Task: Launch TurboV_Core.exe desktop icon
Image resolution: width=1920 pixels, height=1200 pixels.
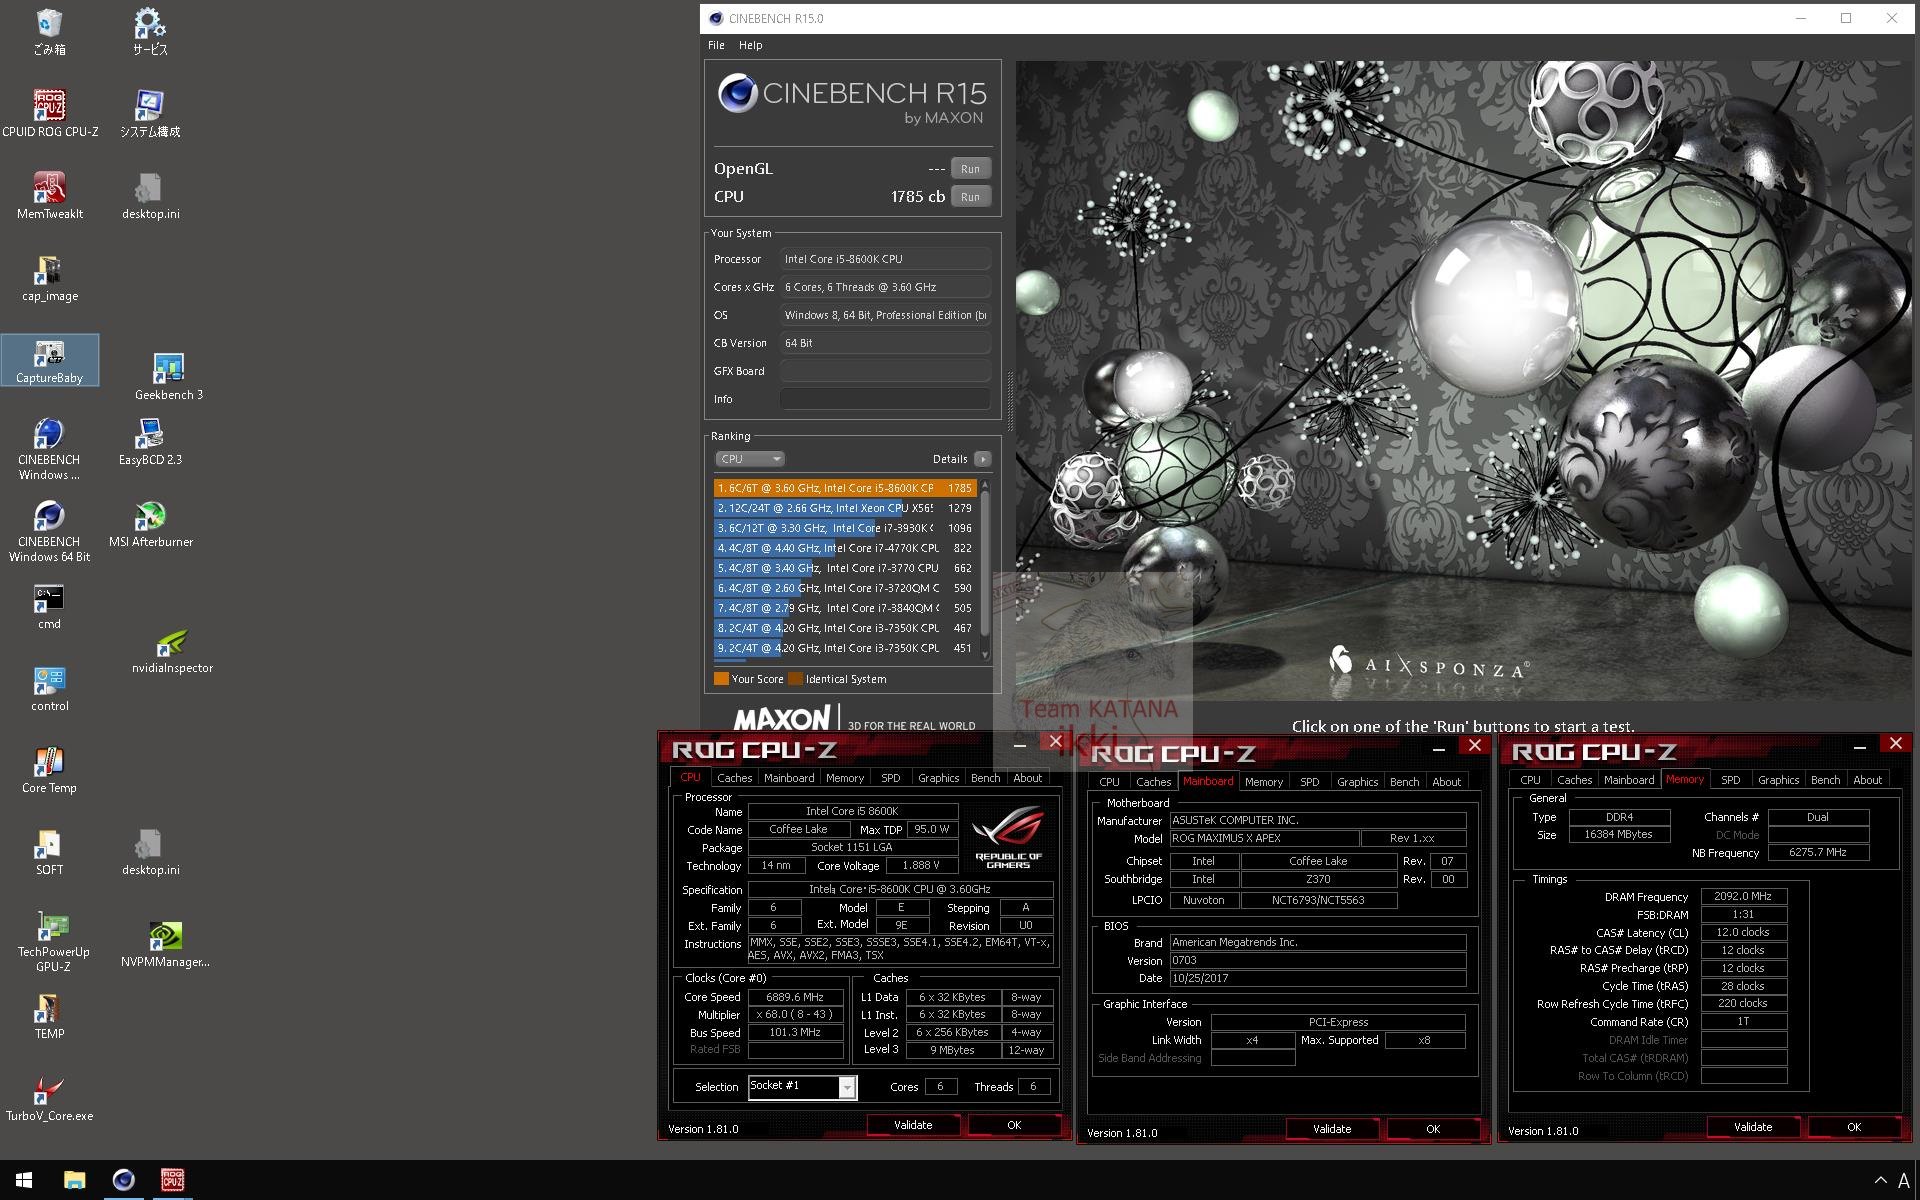Action: pyautogui.click(x=49, y=1098)
